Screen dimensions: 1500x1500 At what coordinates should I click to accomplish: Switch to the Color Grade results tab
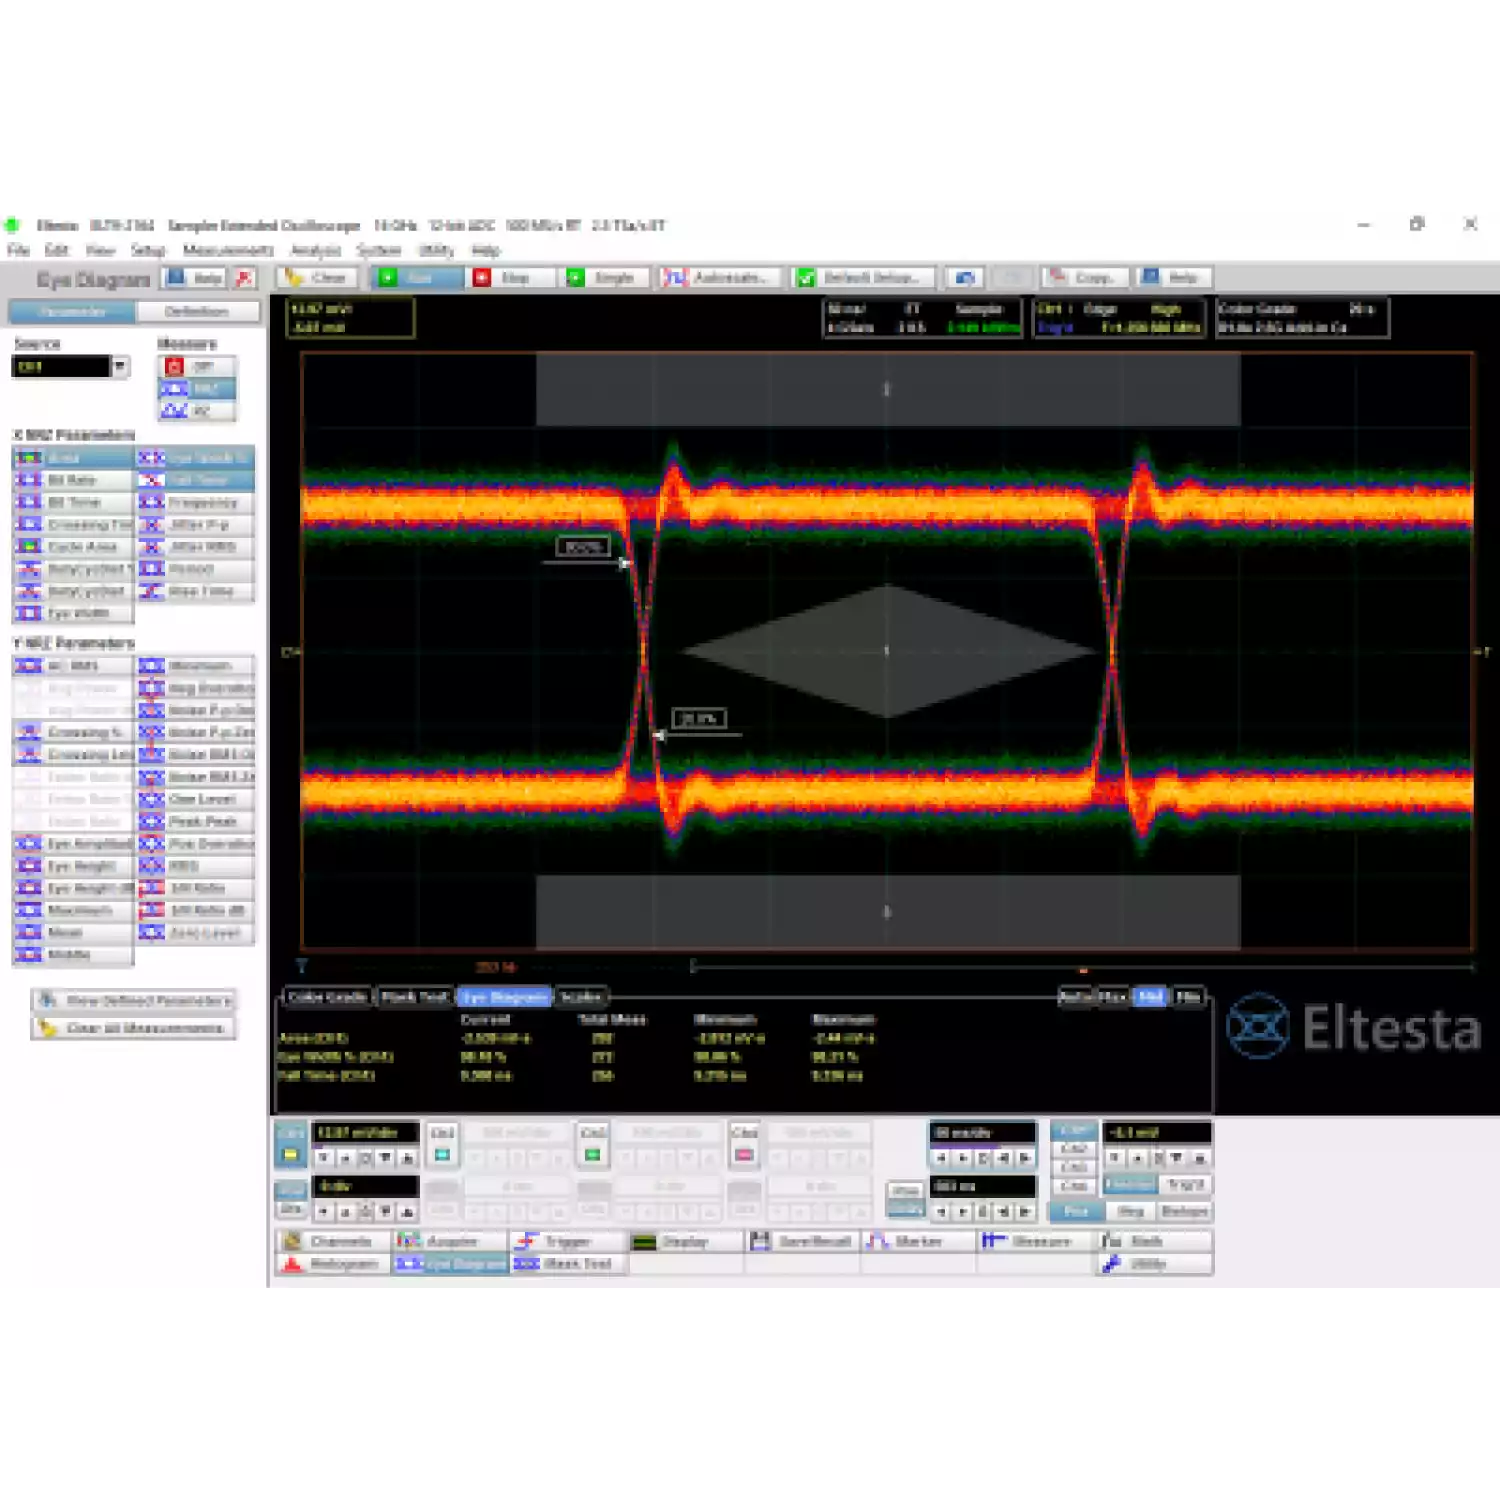pyautogui.click(x=327, y=997)
